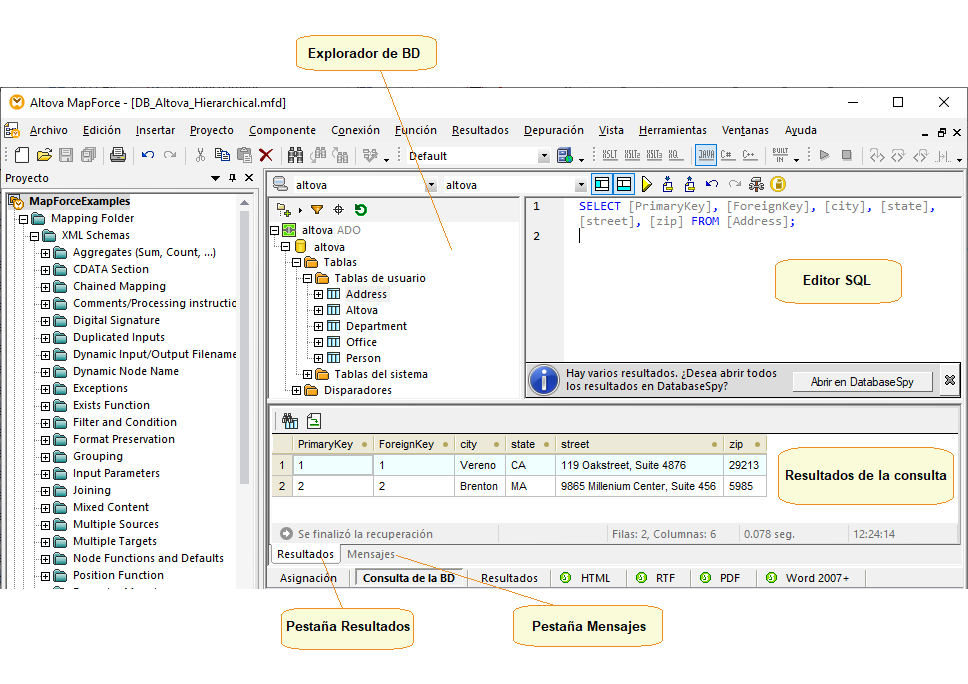Image resolution: width=968 pixels, height=684 pixels.
Task: Click the Abrir en DatabaseSpy button
Action: click(x=861, y=380)
